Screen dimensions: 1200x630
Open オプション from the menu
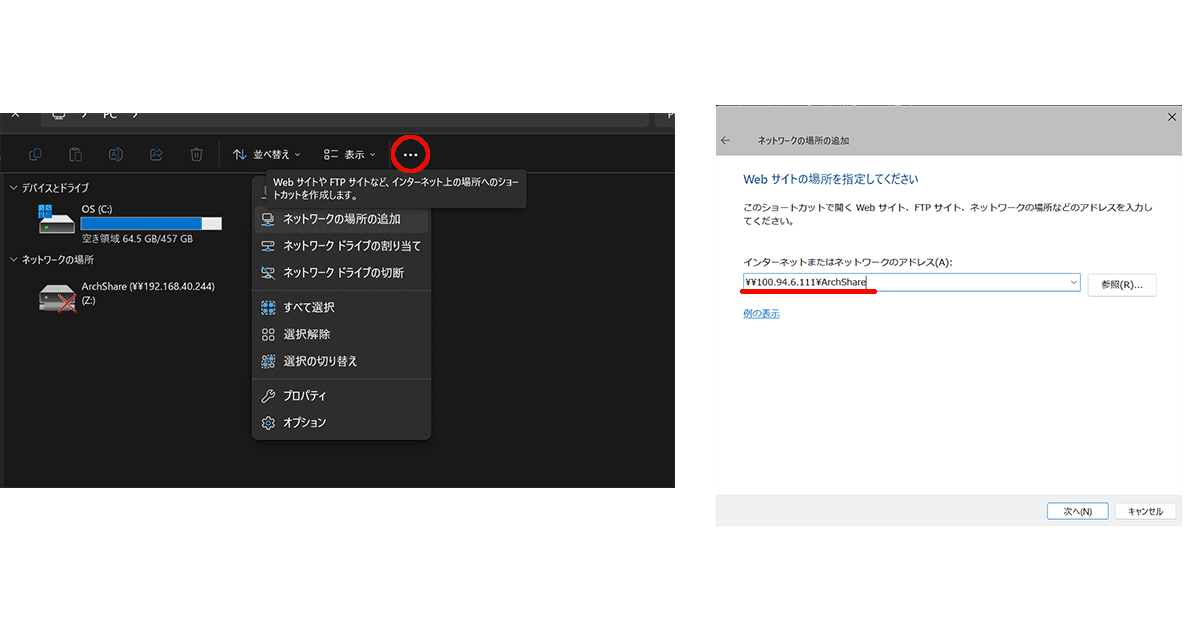[304, 422]
